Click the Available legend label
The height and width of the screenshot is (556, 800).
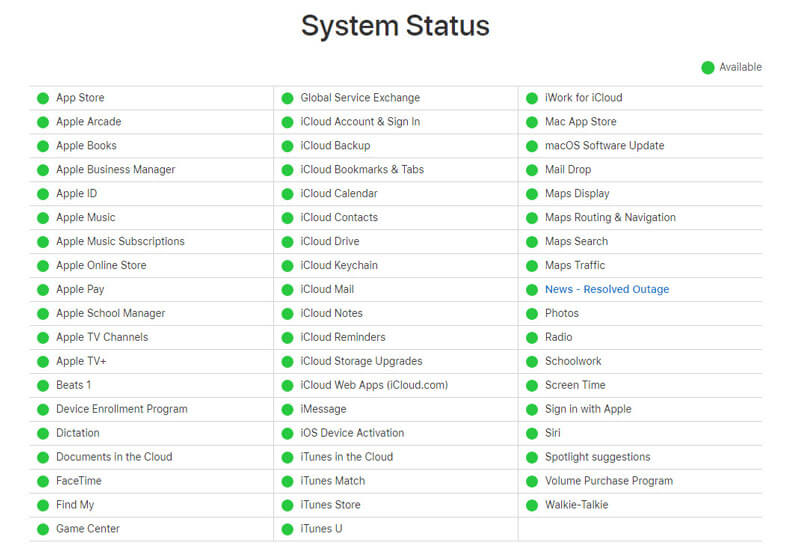(740, 67)
